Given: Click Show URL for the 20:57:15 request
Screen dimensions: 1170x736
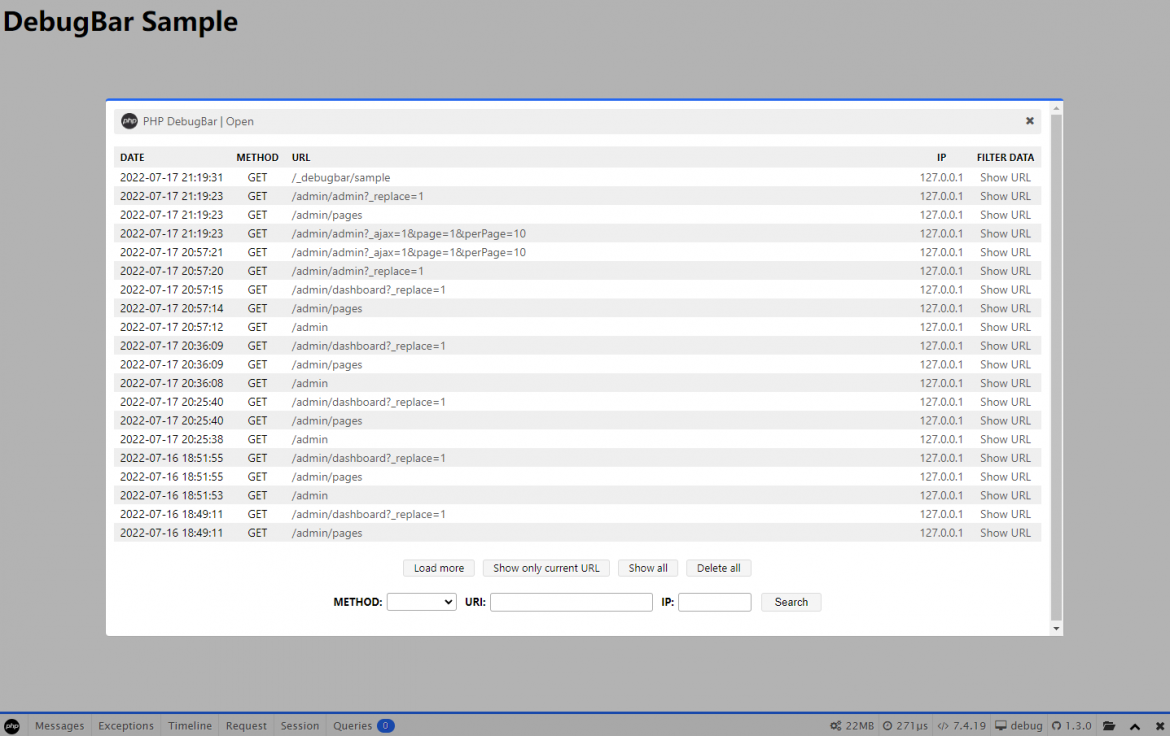Looking at the screenshot, I should 1005,290.
